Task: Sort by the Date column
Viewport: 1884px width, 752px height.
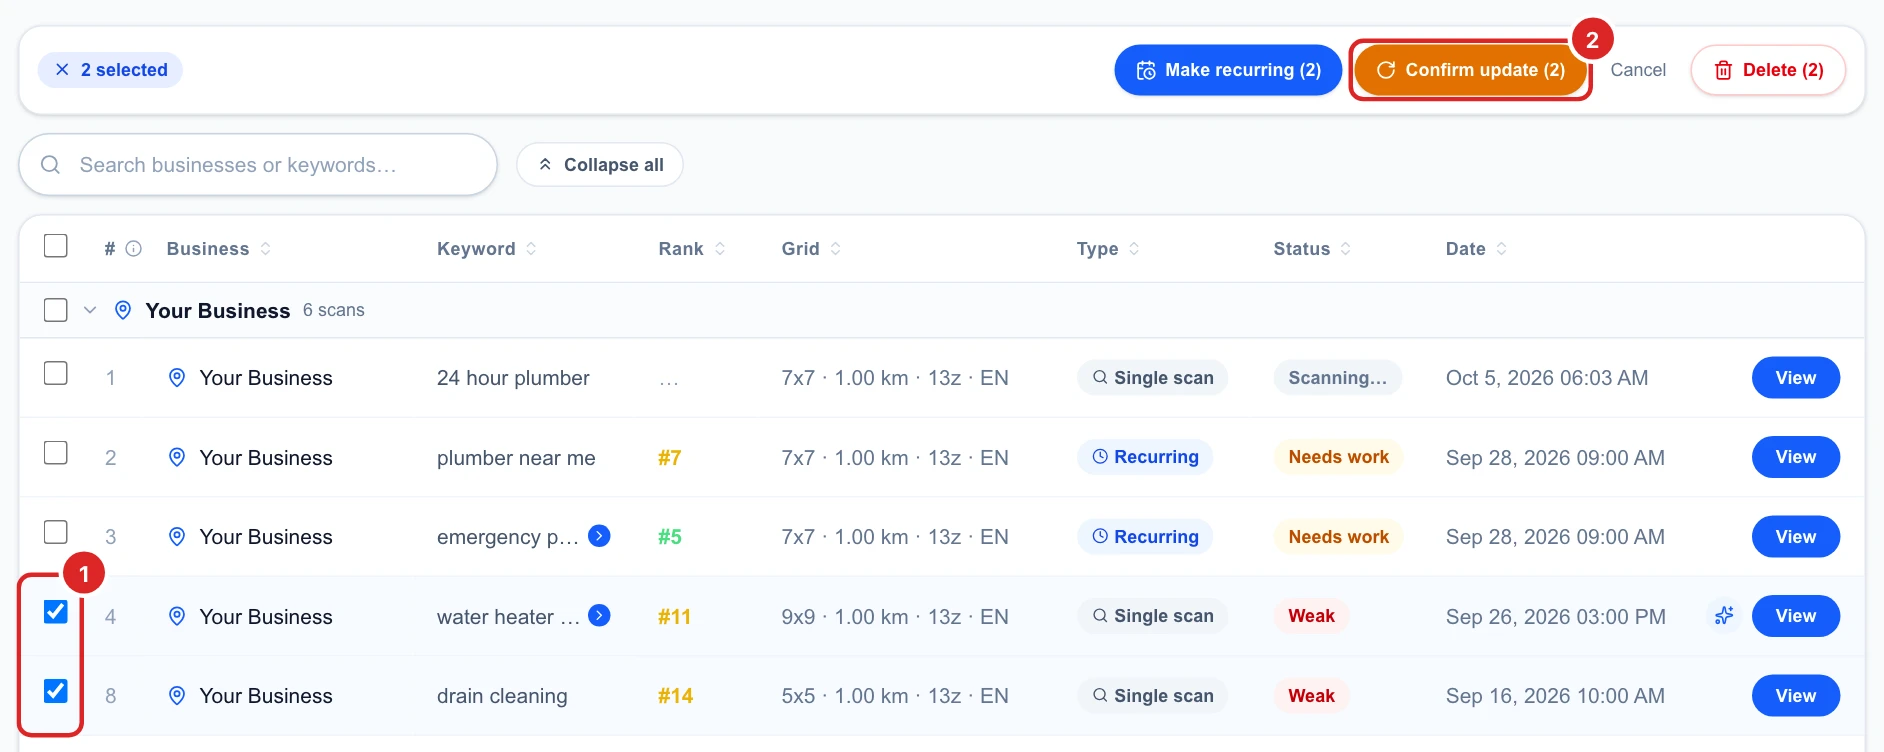Action: (1476, 249)
